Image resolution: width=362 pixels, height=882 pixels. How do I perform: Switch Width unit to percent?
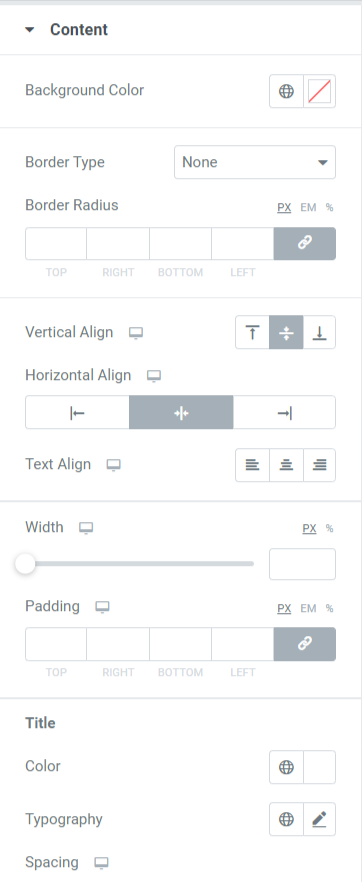point(329,528)
